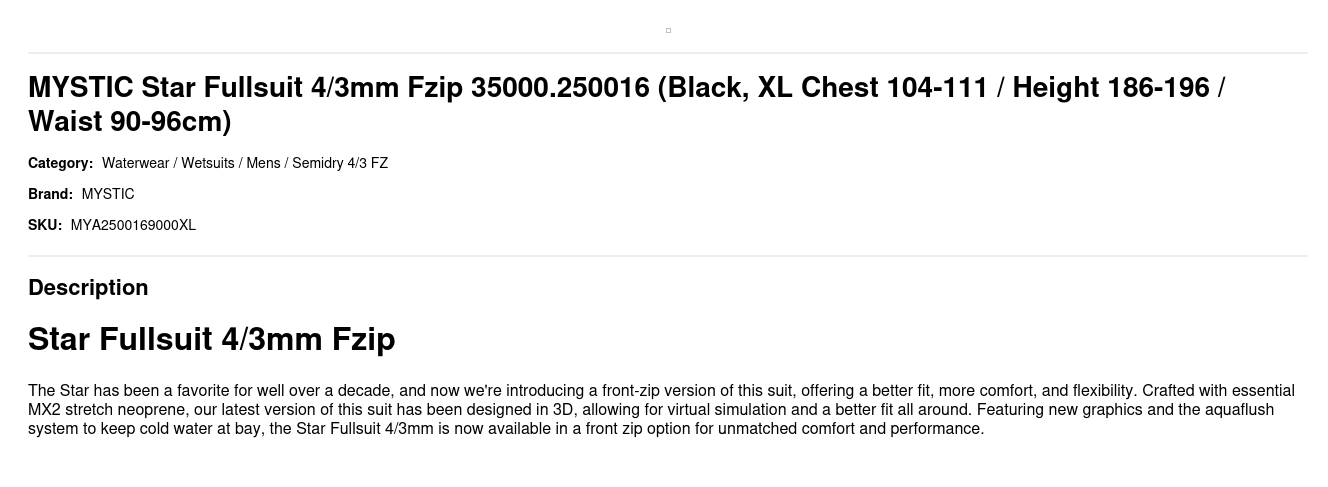1328x487 pixels.
Task: Click '35000.250016' model number in the title
Action: [560, 88]
